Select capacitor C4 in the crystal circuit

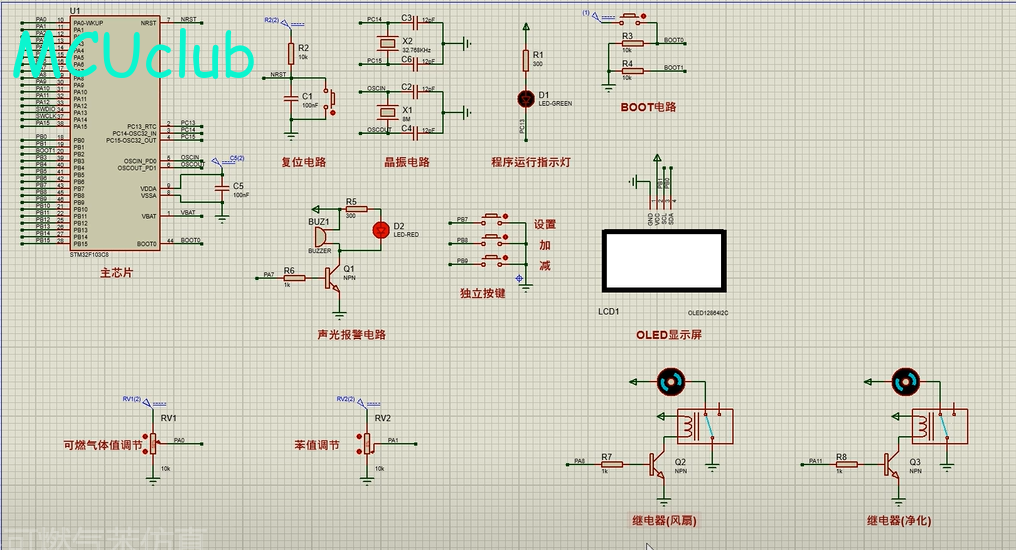(x=414, y=133)
